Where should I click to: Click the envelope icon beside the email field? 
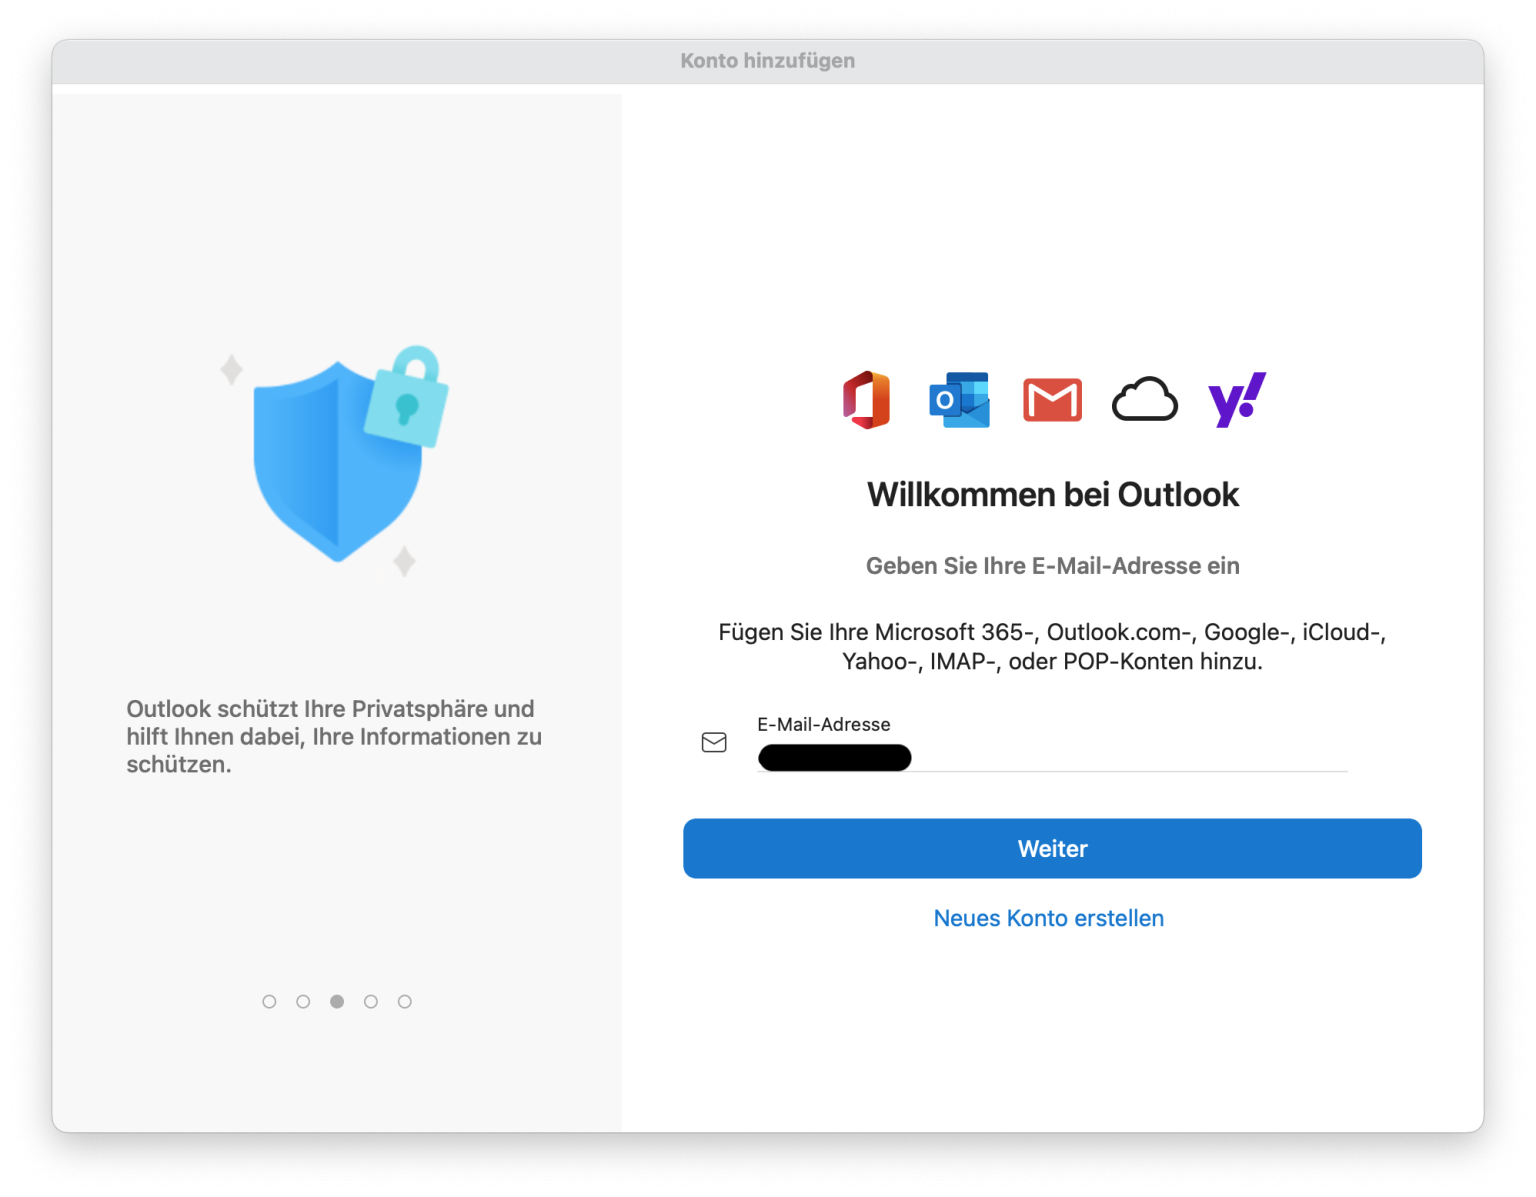tap(714, 742)
